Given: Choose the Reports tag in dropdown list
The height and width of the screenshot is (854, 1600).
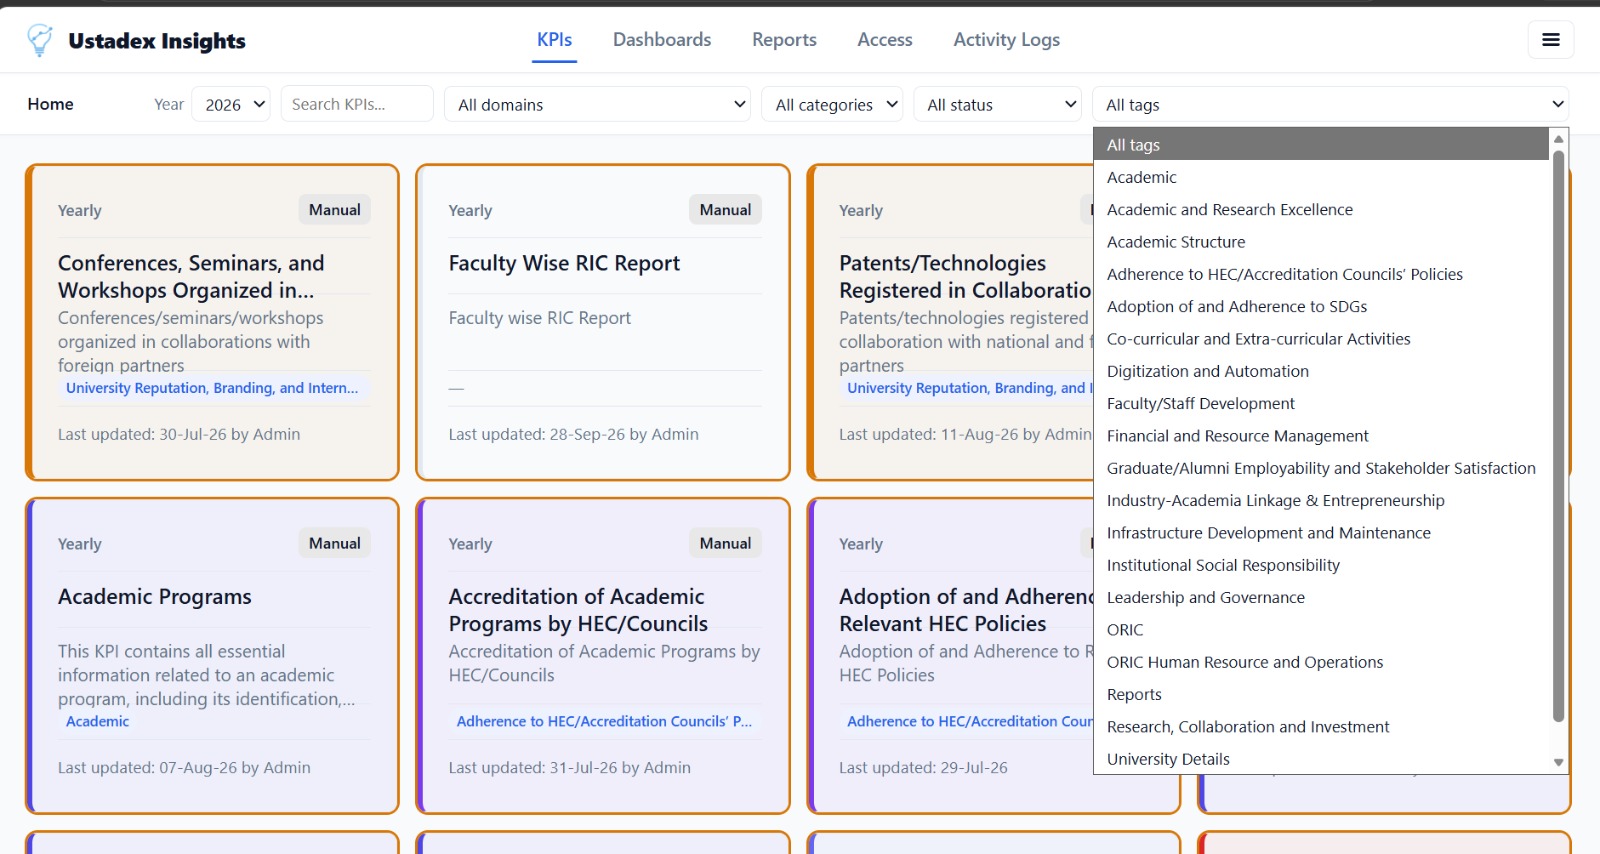Looking at the screenshot, I should click(x=1321, y=694).
